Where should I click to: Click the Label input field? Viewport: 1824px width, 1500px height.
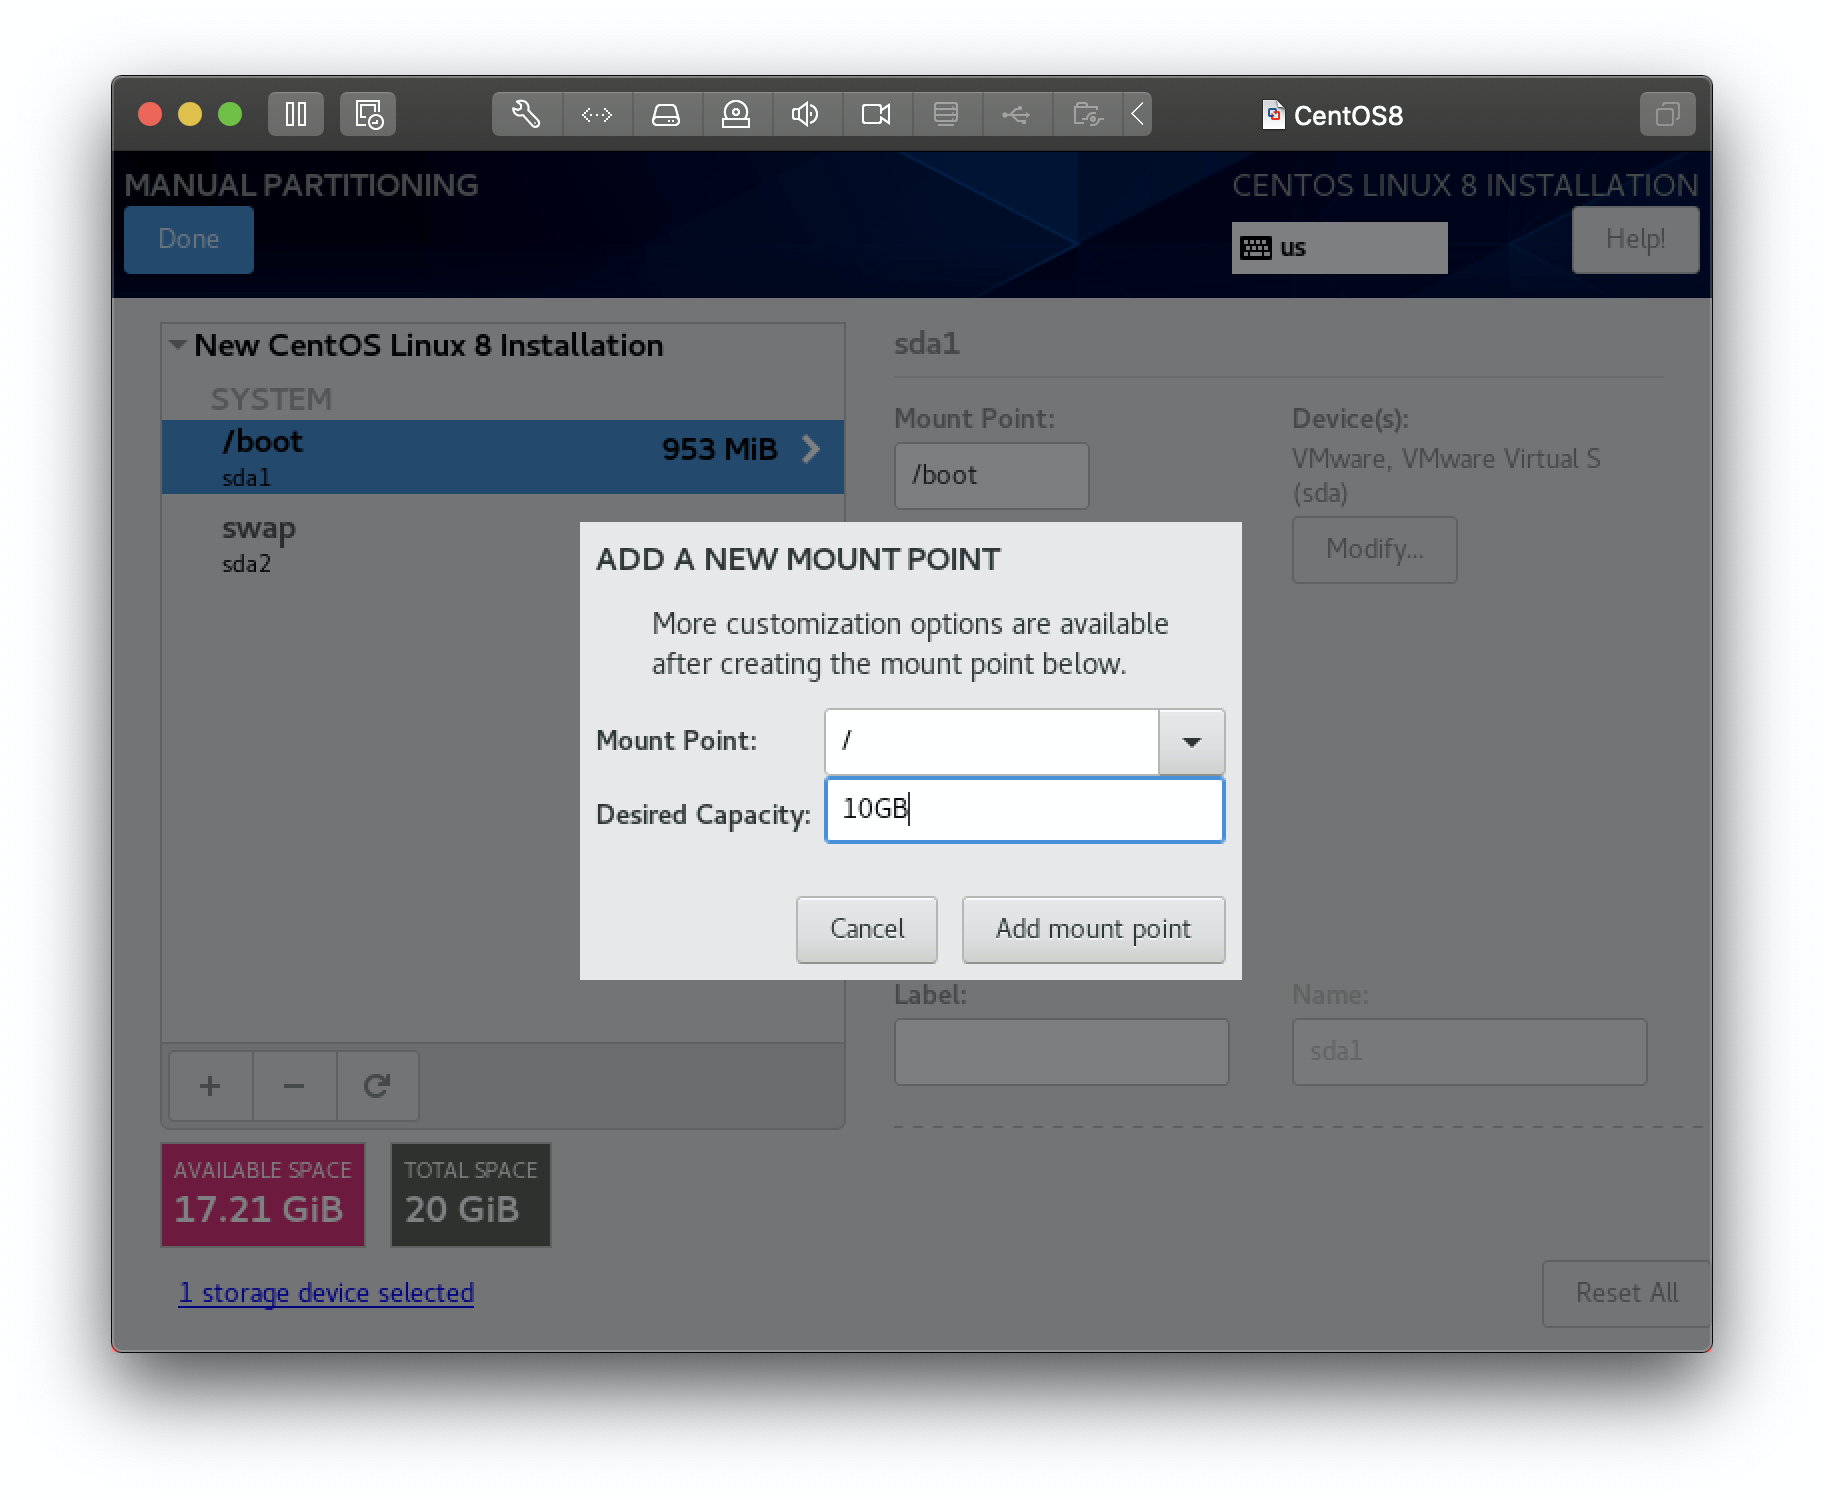[1061, 1052]
